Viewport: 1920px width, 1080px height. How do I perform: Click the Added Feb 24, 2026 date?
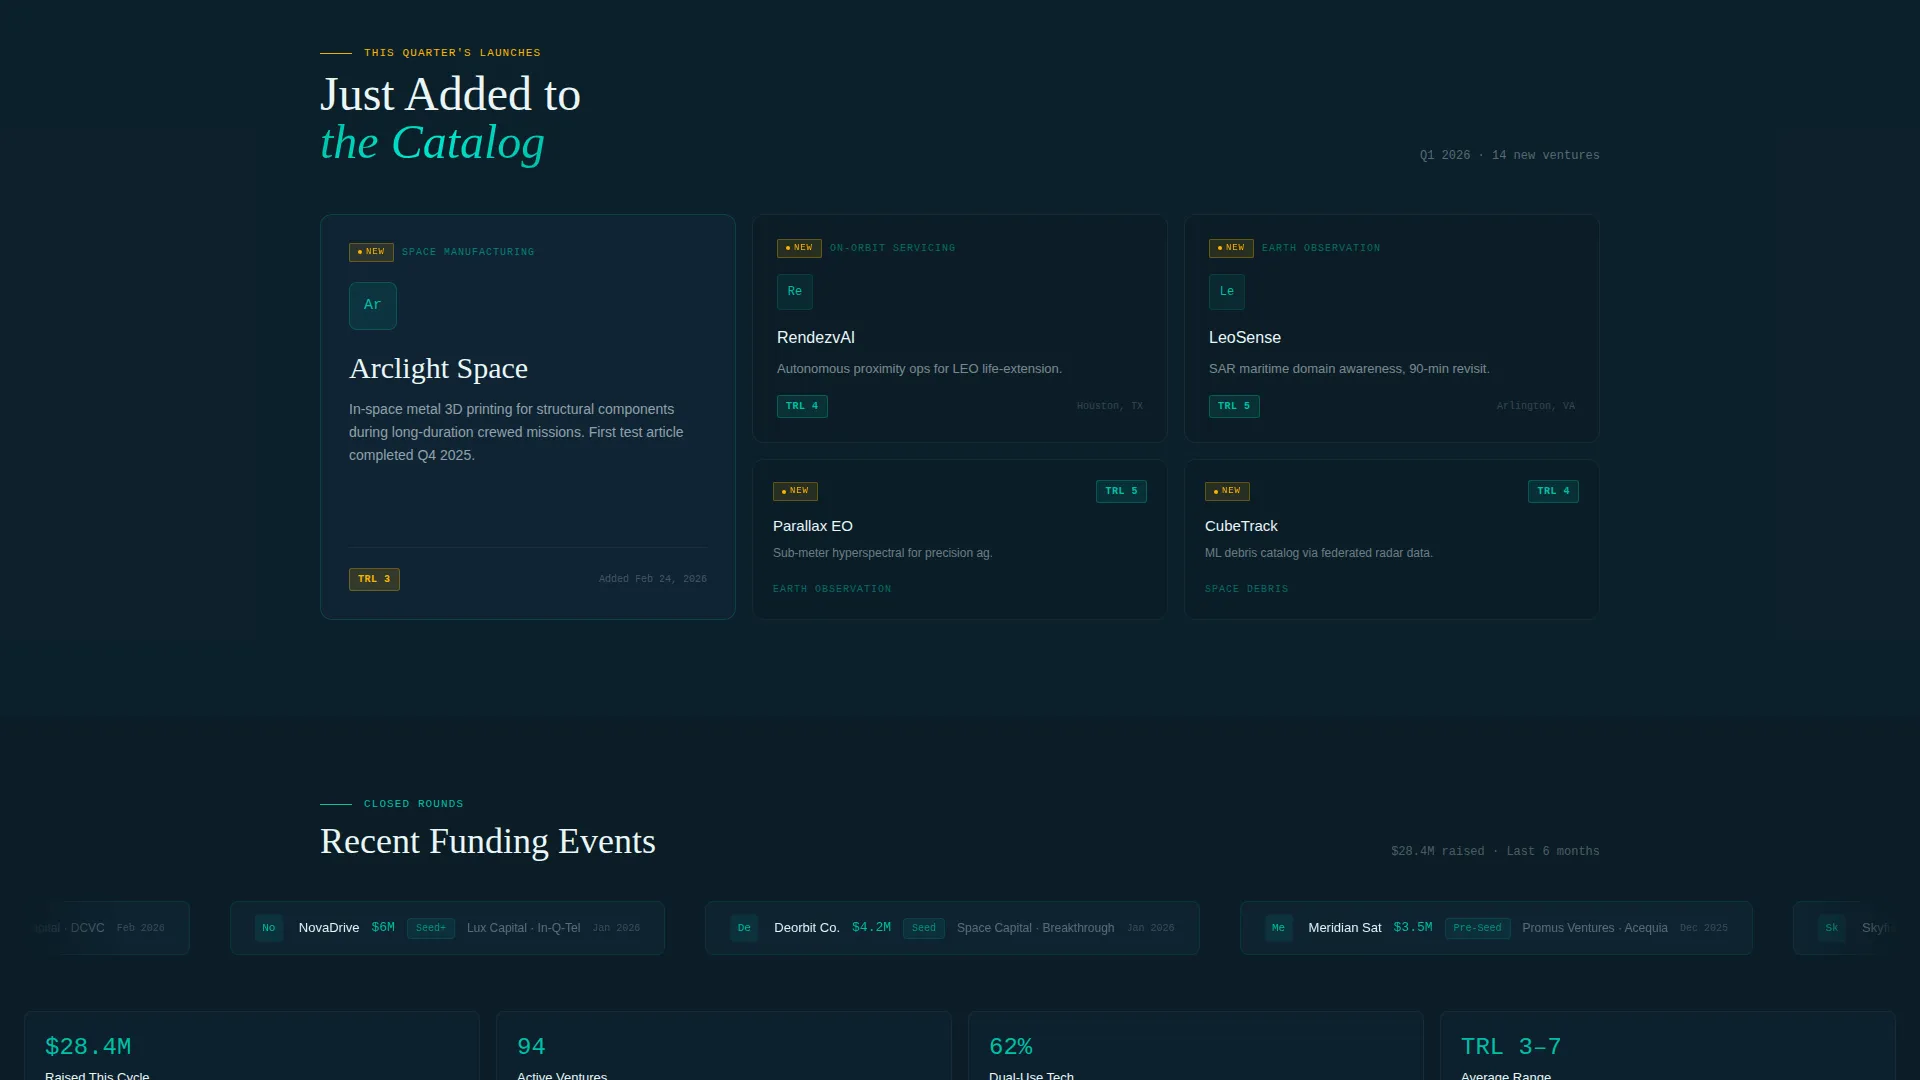click(653, 579)
